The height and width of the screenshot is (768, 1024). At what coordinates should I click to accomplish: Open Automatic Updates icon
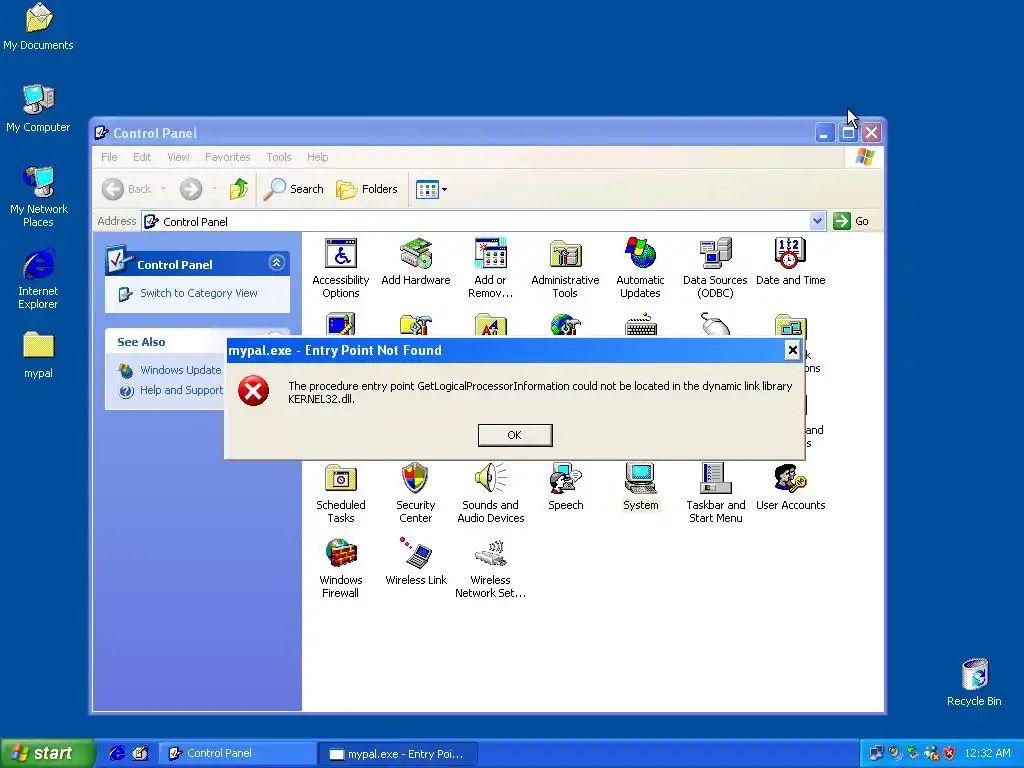640,267
